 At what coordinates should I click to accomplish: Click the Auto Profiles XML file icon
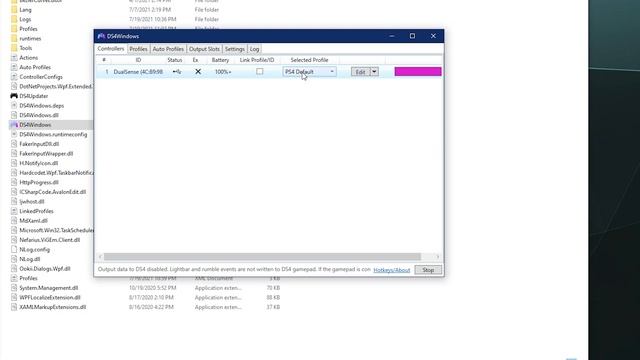pyautogui.click(x=14, y=67)
